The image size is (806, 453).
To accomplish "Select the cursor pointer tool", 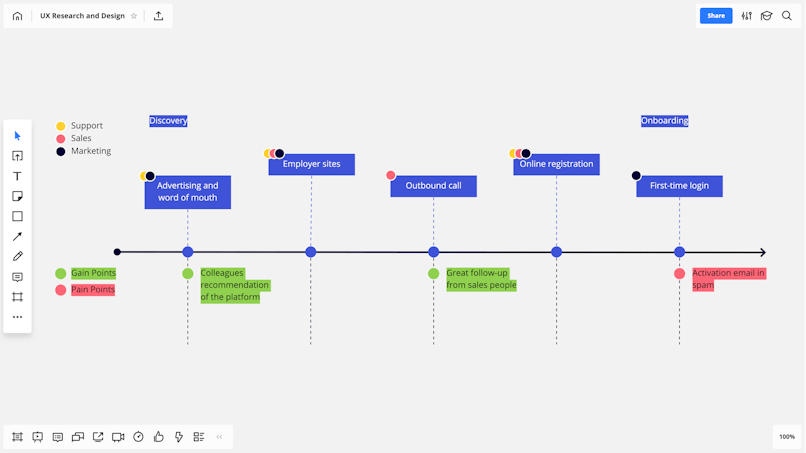I will click(x=17, y=136).
